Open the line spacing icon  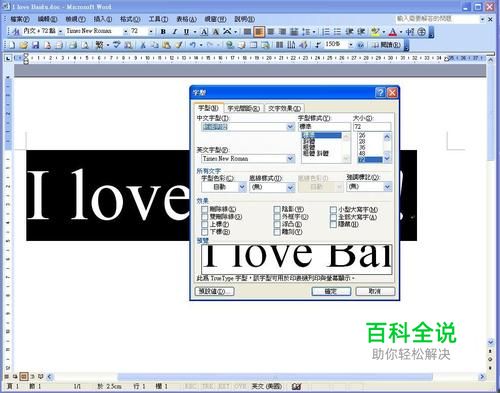point(306,32)
